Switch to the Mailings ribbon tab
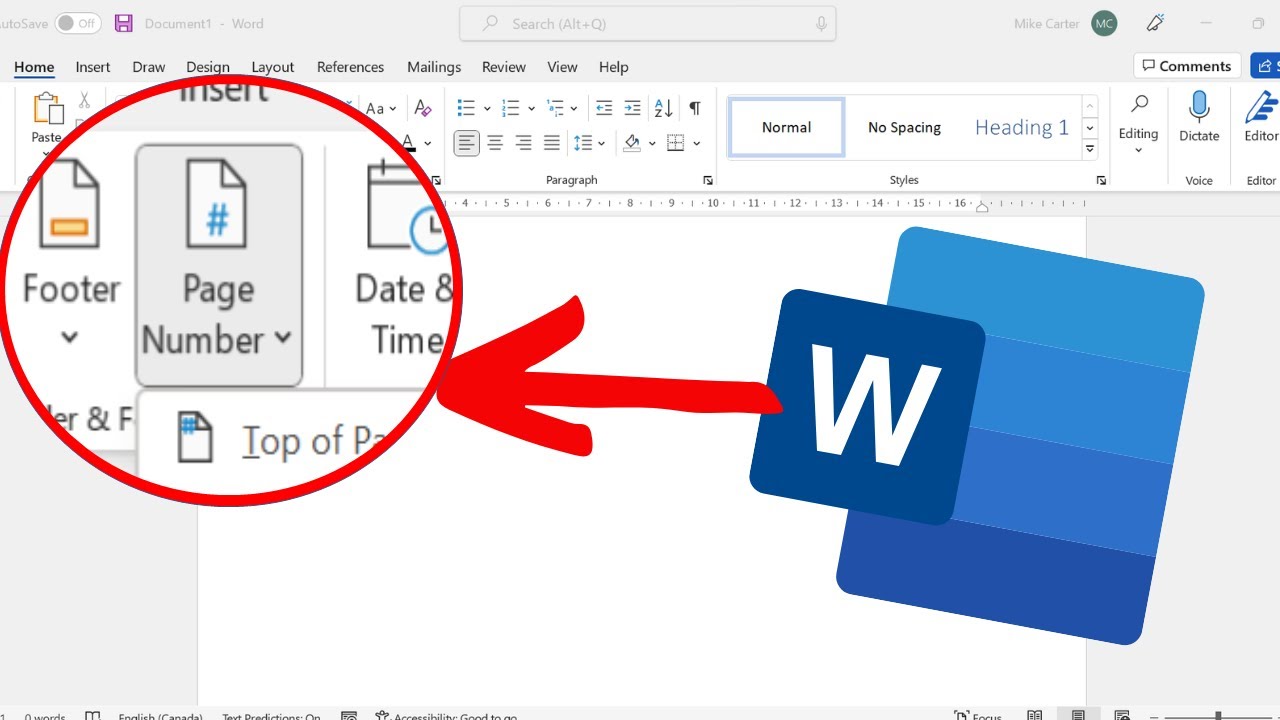This screenshot has width=1280, height=720. click(433, 67)
